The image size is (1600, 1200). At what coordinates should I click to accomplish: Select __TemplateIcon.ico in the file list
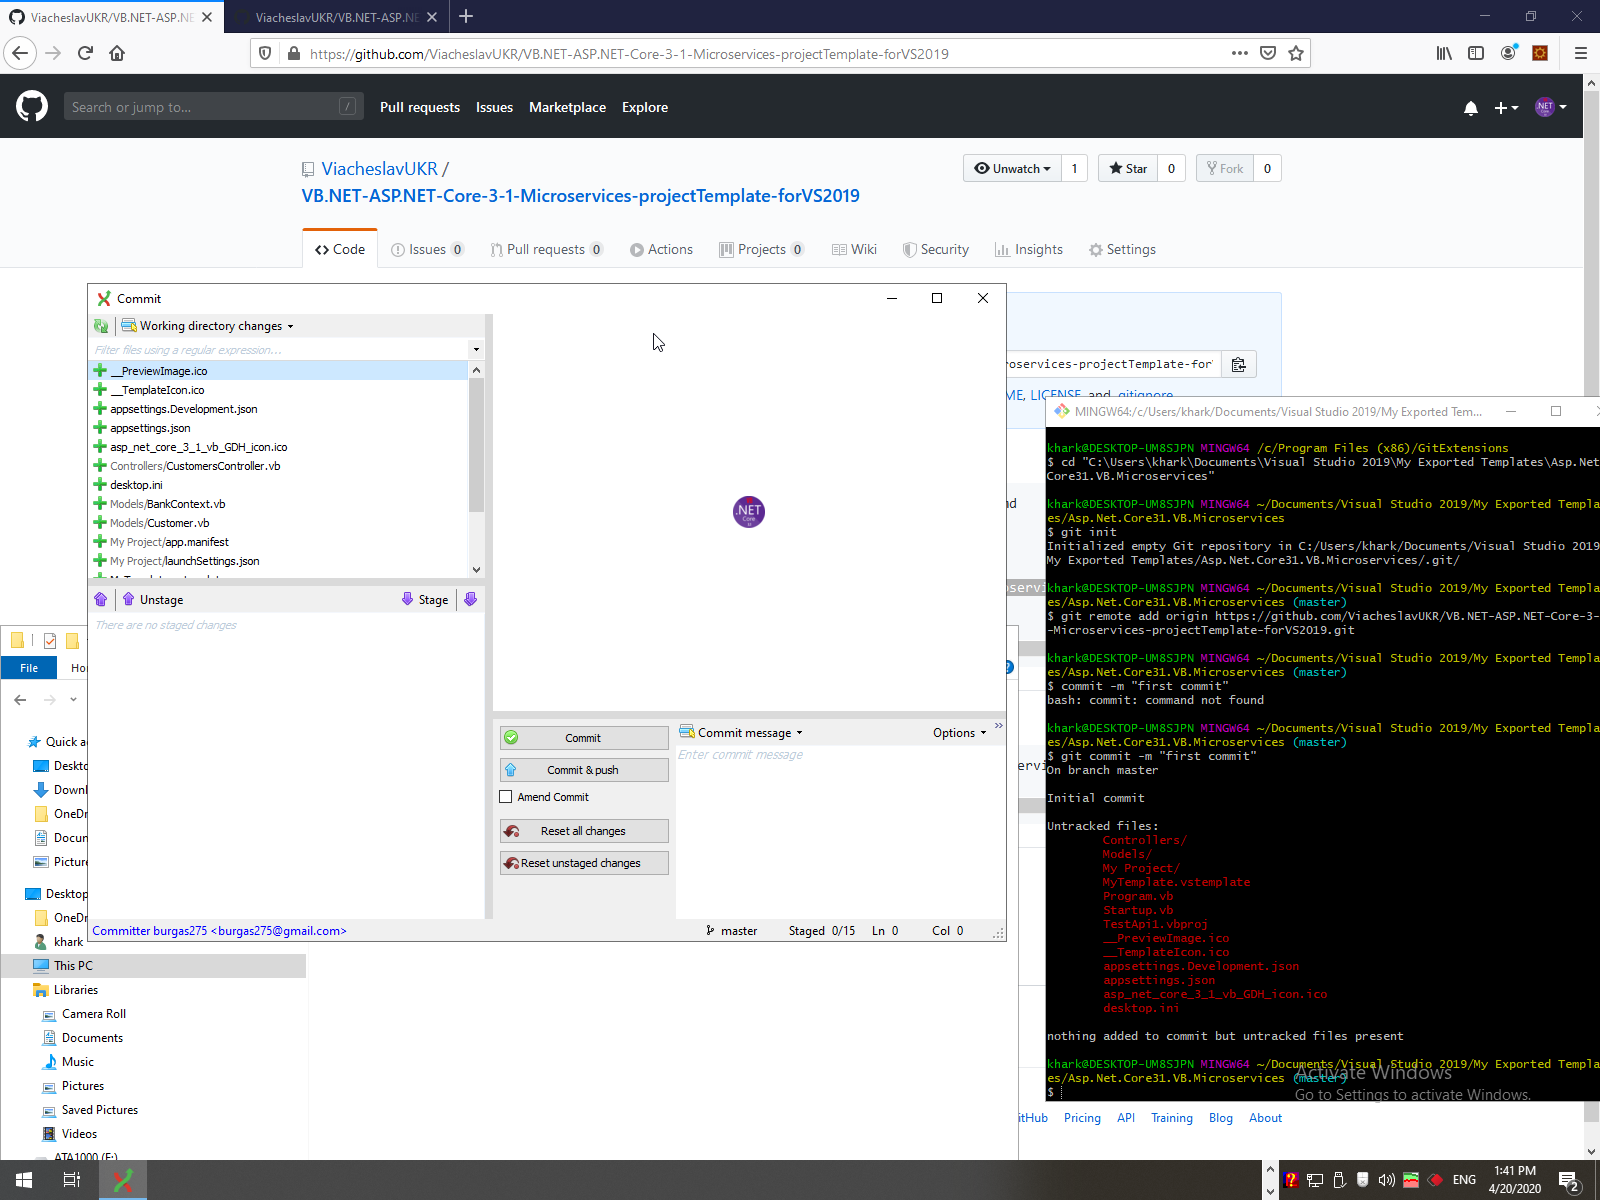click(x=279, y=390)
